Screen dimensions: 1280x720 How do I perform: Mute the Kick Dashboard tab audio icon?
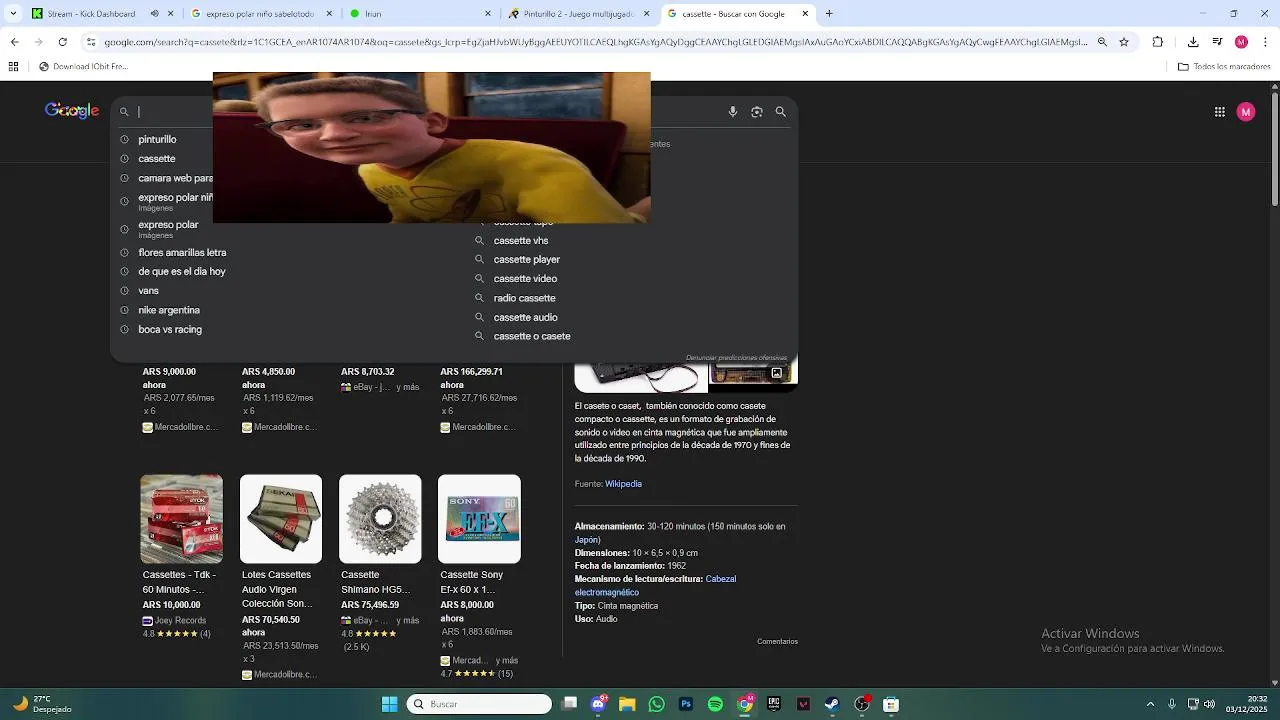click(x=154, y=14)
